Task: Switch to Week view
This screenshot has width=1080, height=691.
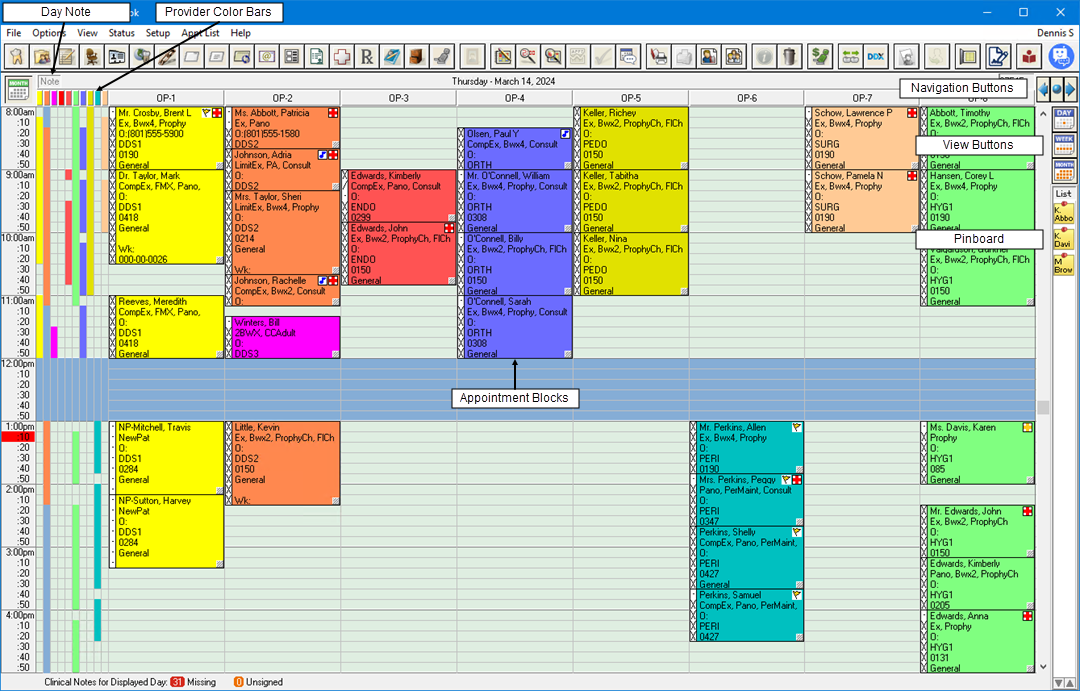Action: [x=1063, y=143]
